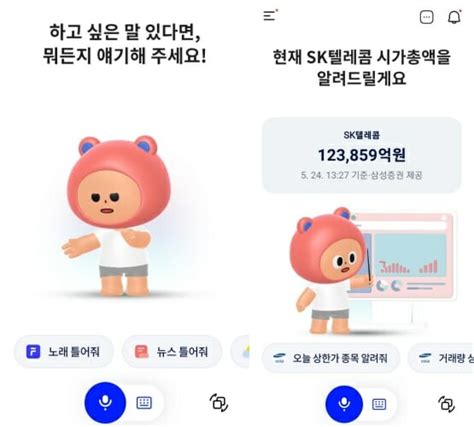This screenshot has height=427, width=474.
Task: Tap the bear character on left screen
Action: 115,216
